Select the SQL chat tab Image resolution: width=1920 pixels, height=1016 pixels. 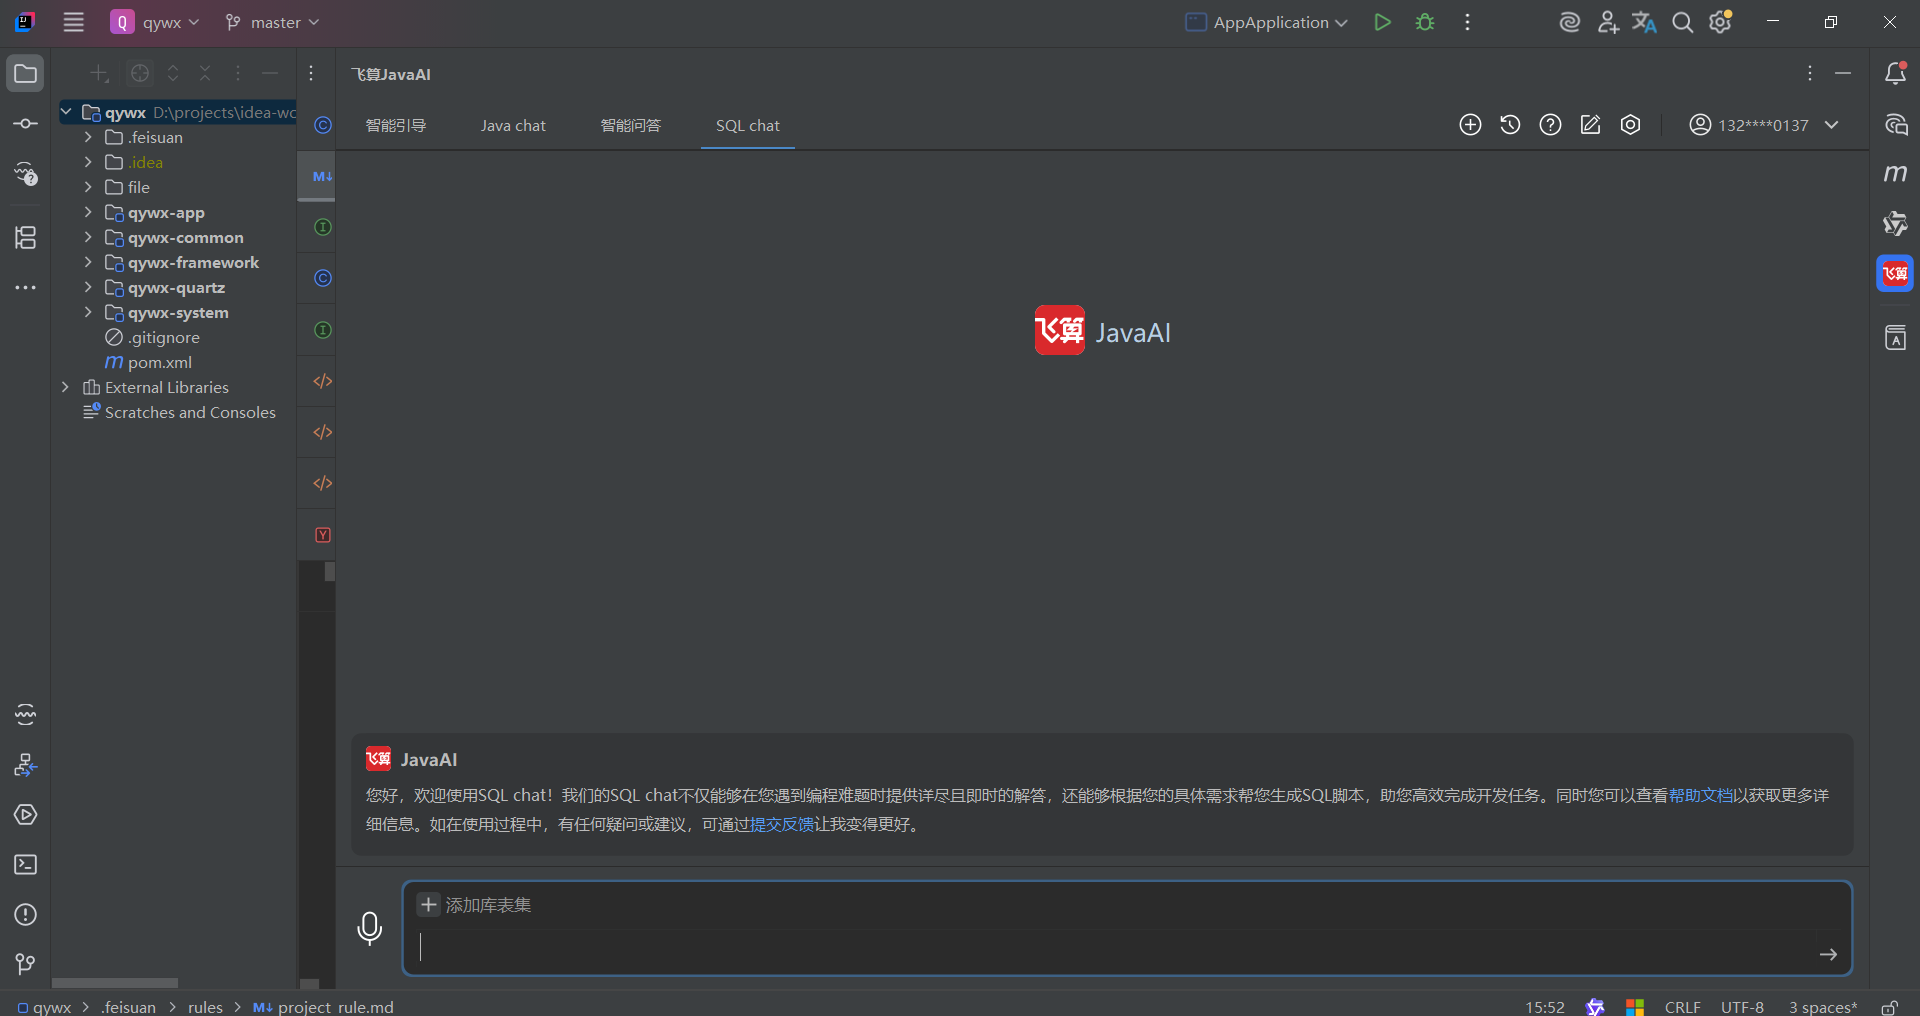tap(748, 125)
